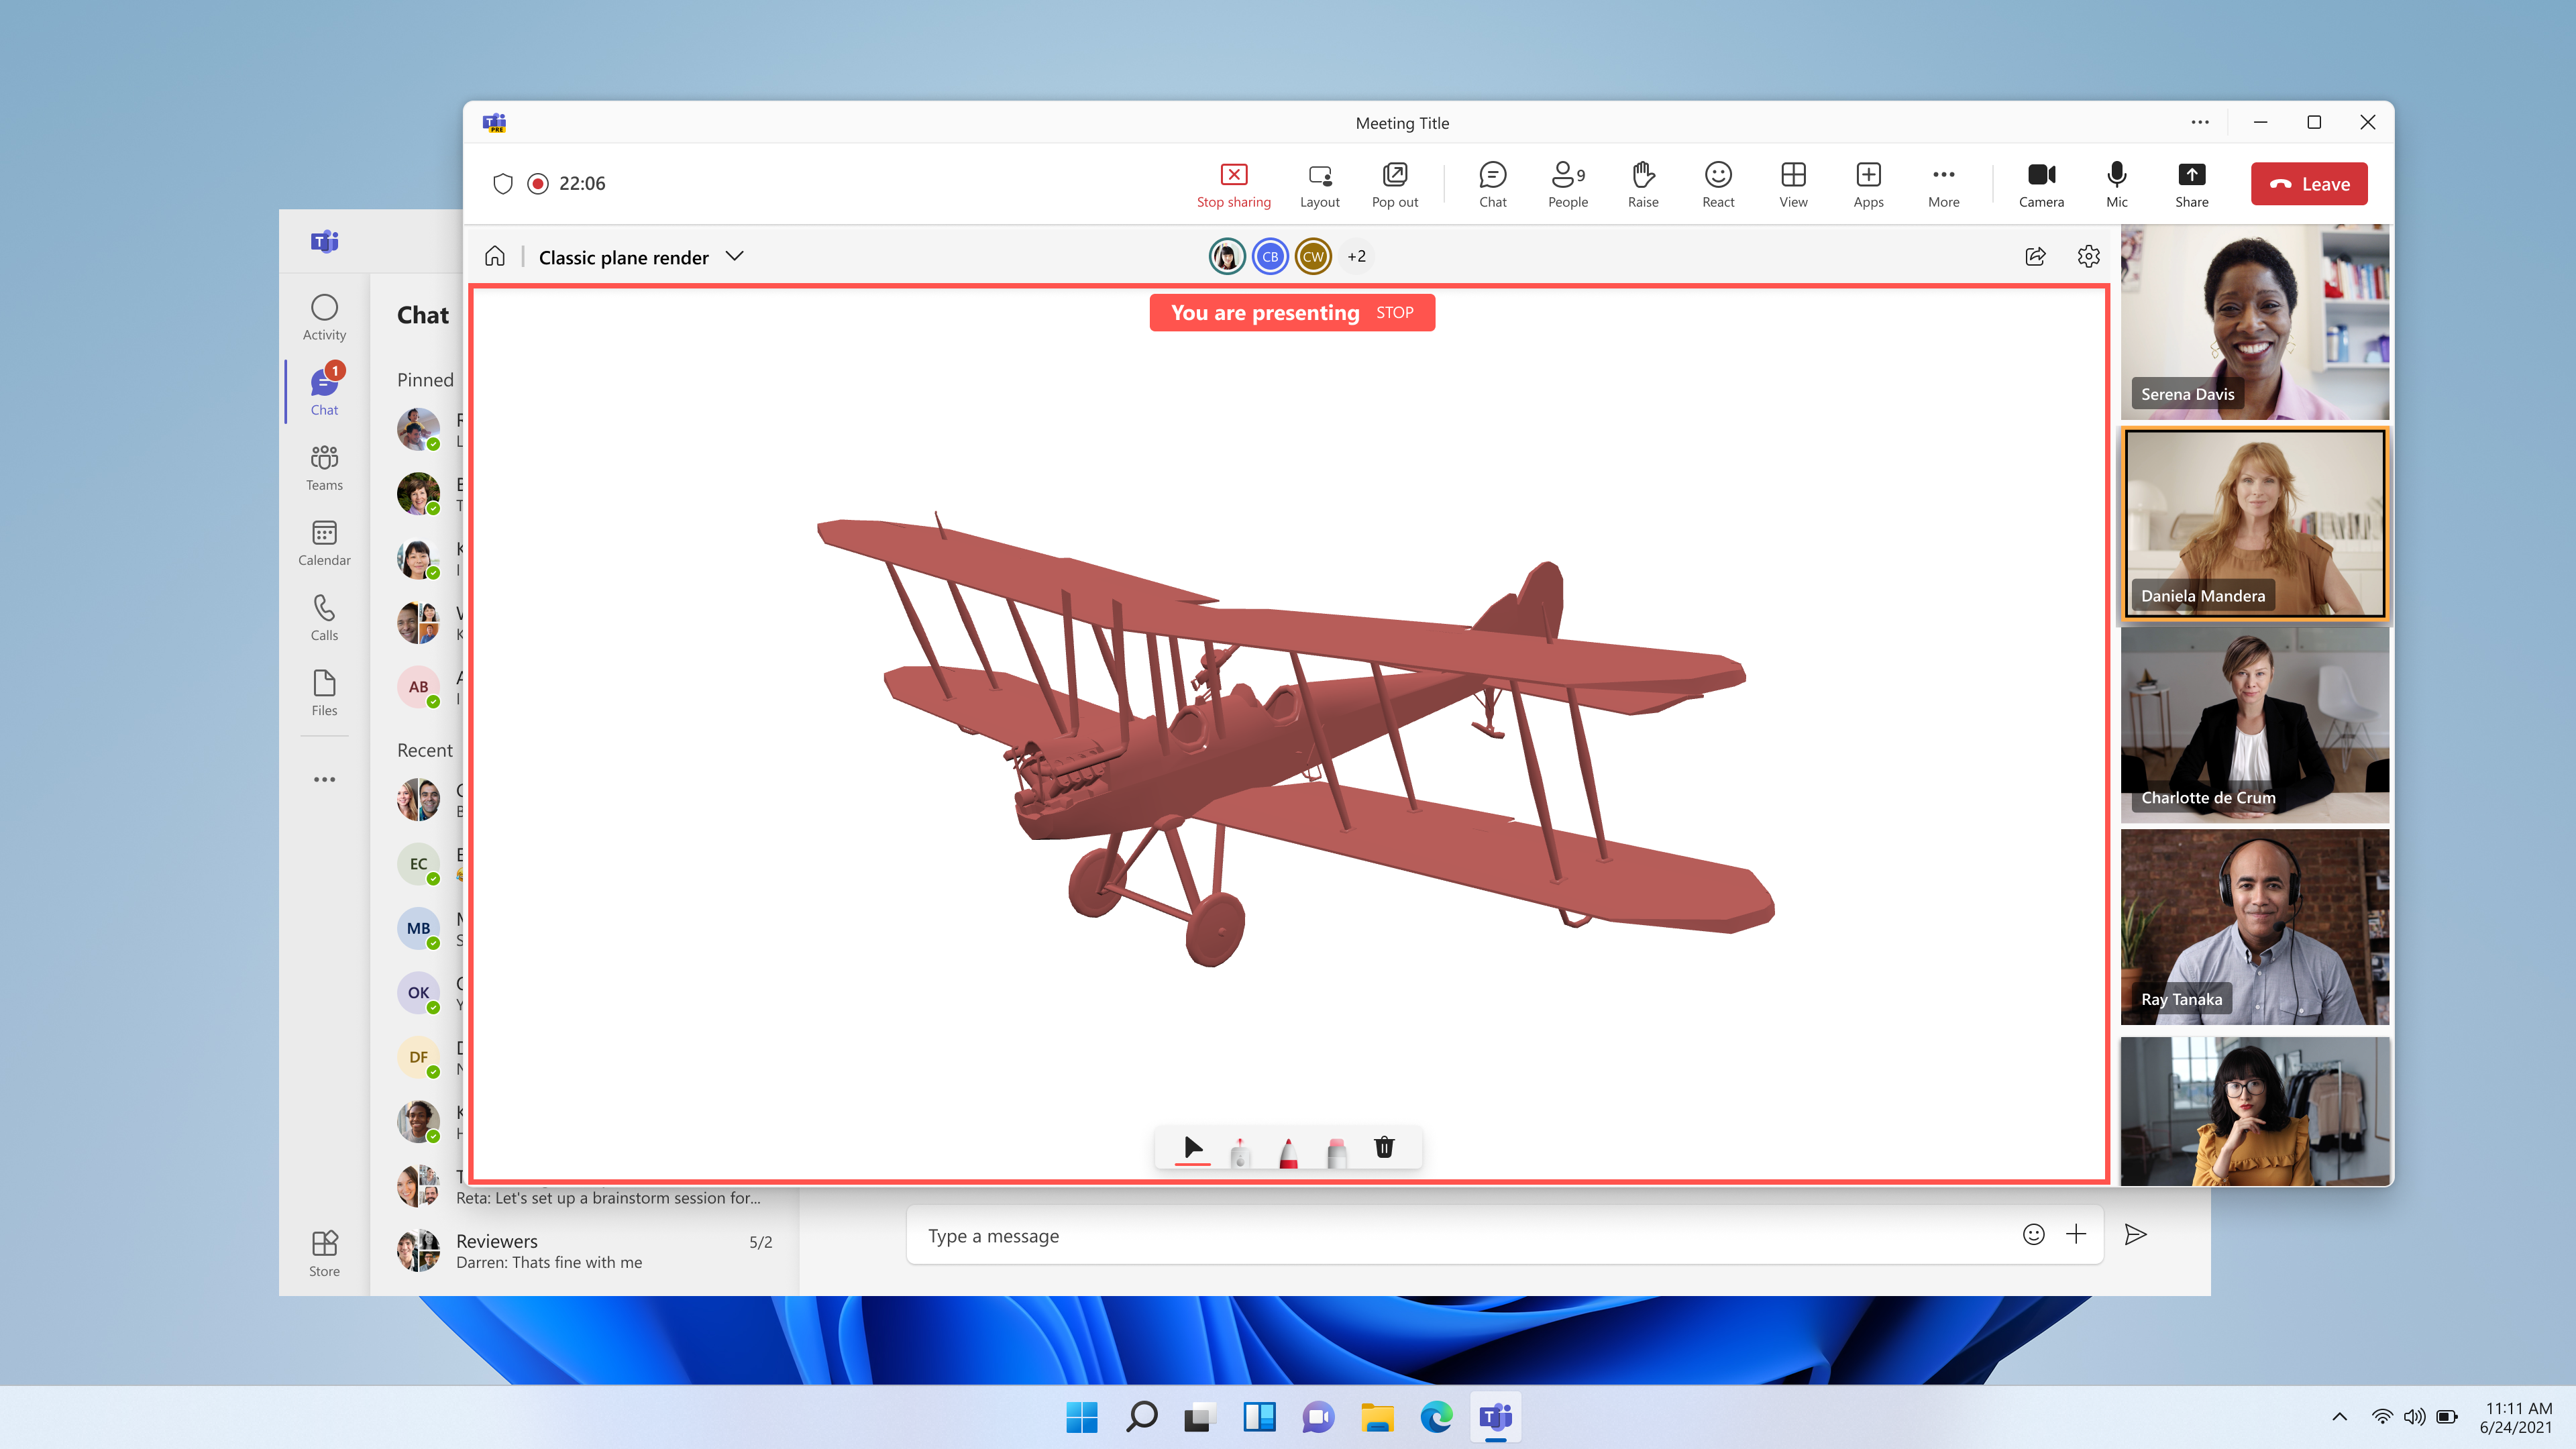This screenshot has width=2576, height=1449.
Task: Open Chat panel in meeting
Action: [x=1491, y=184]
